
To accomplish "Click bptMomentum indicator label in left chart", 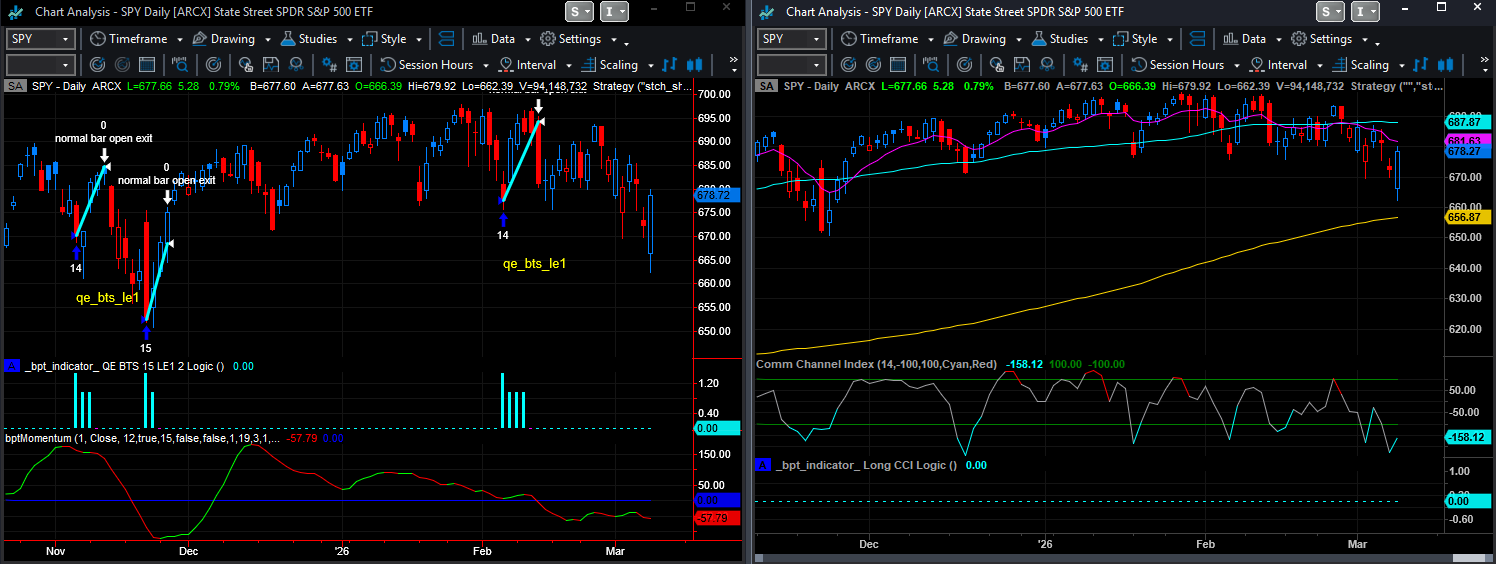I will pos(142,438).
